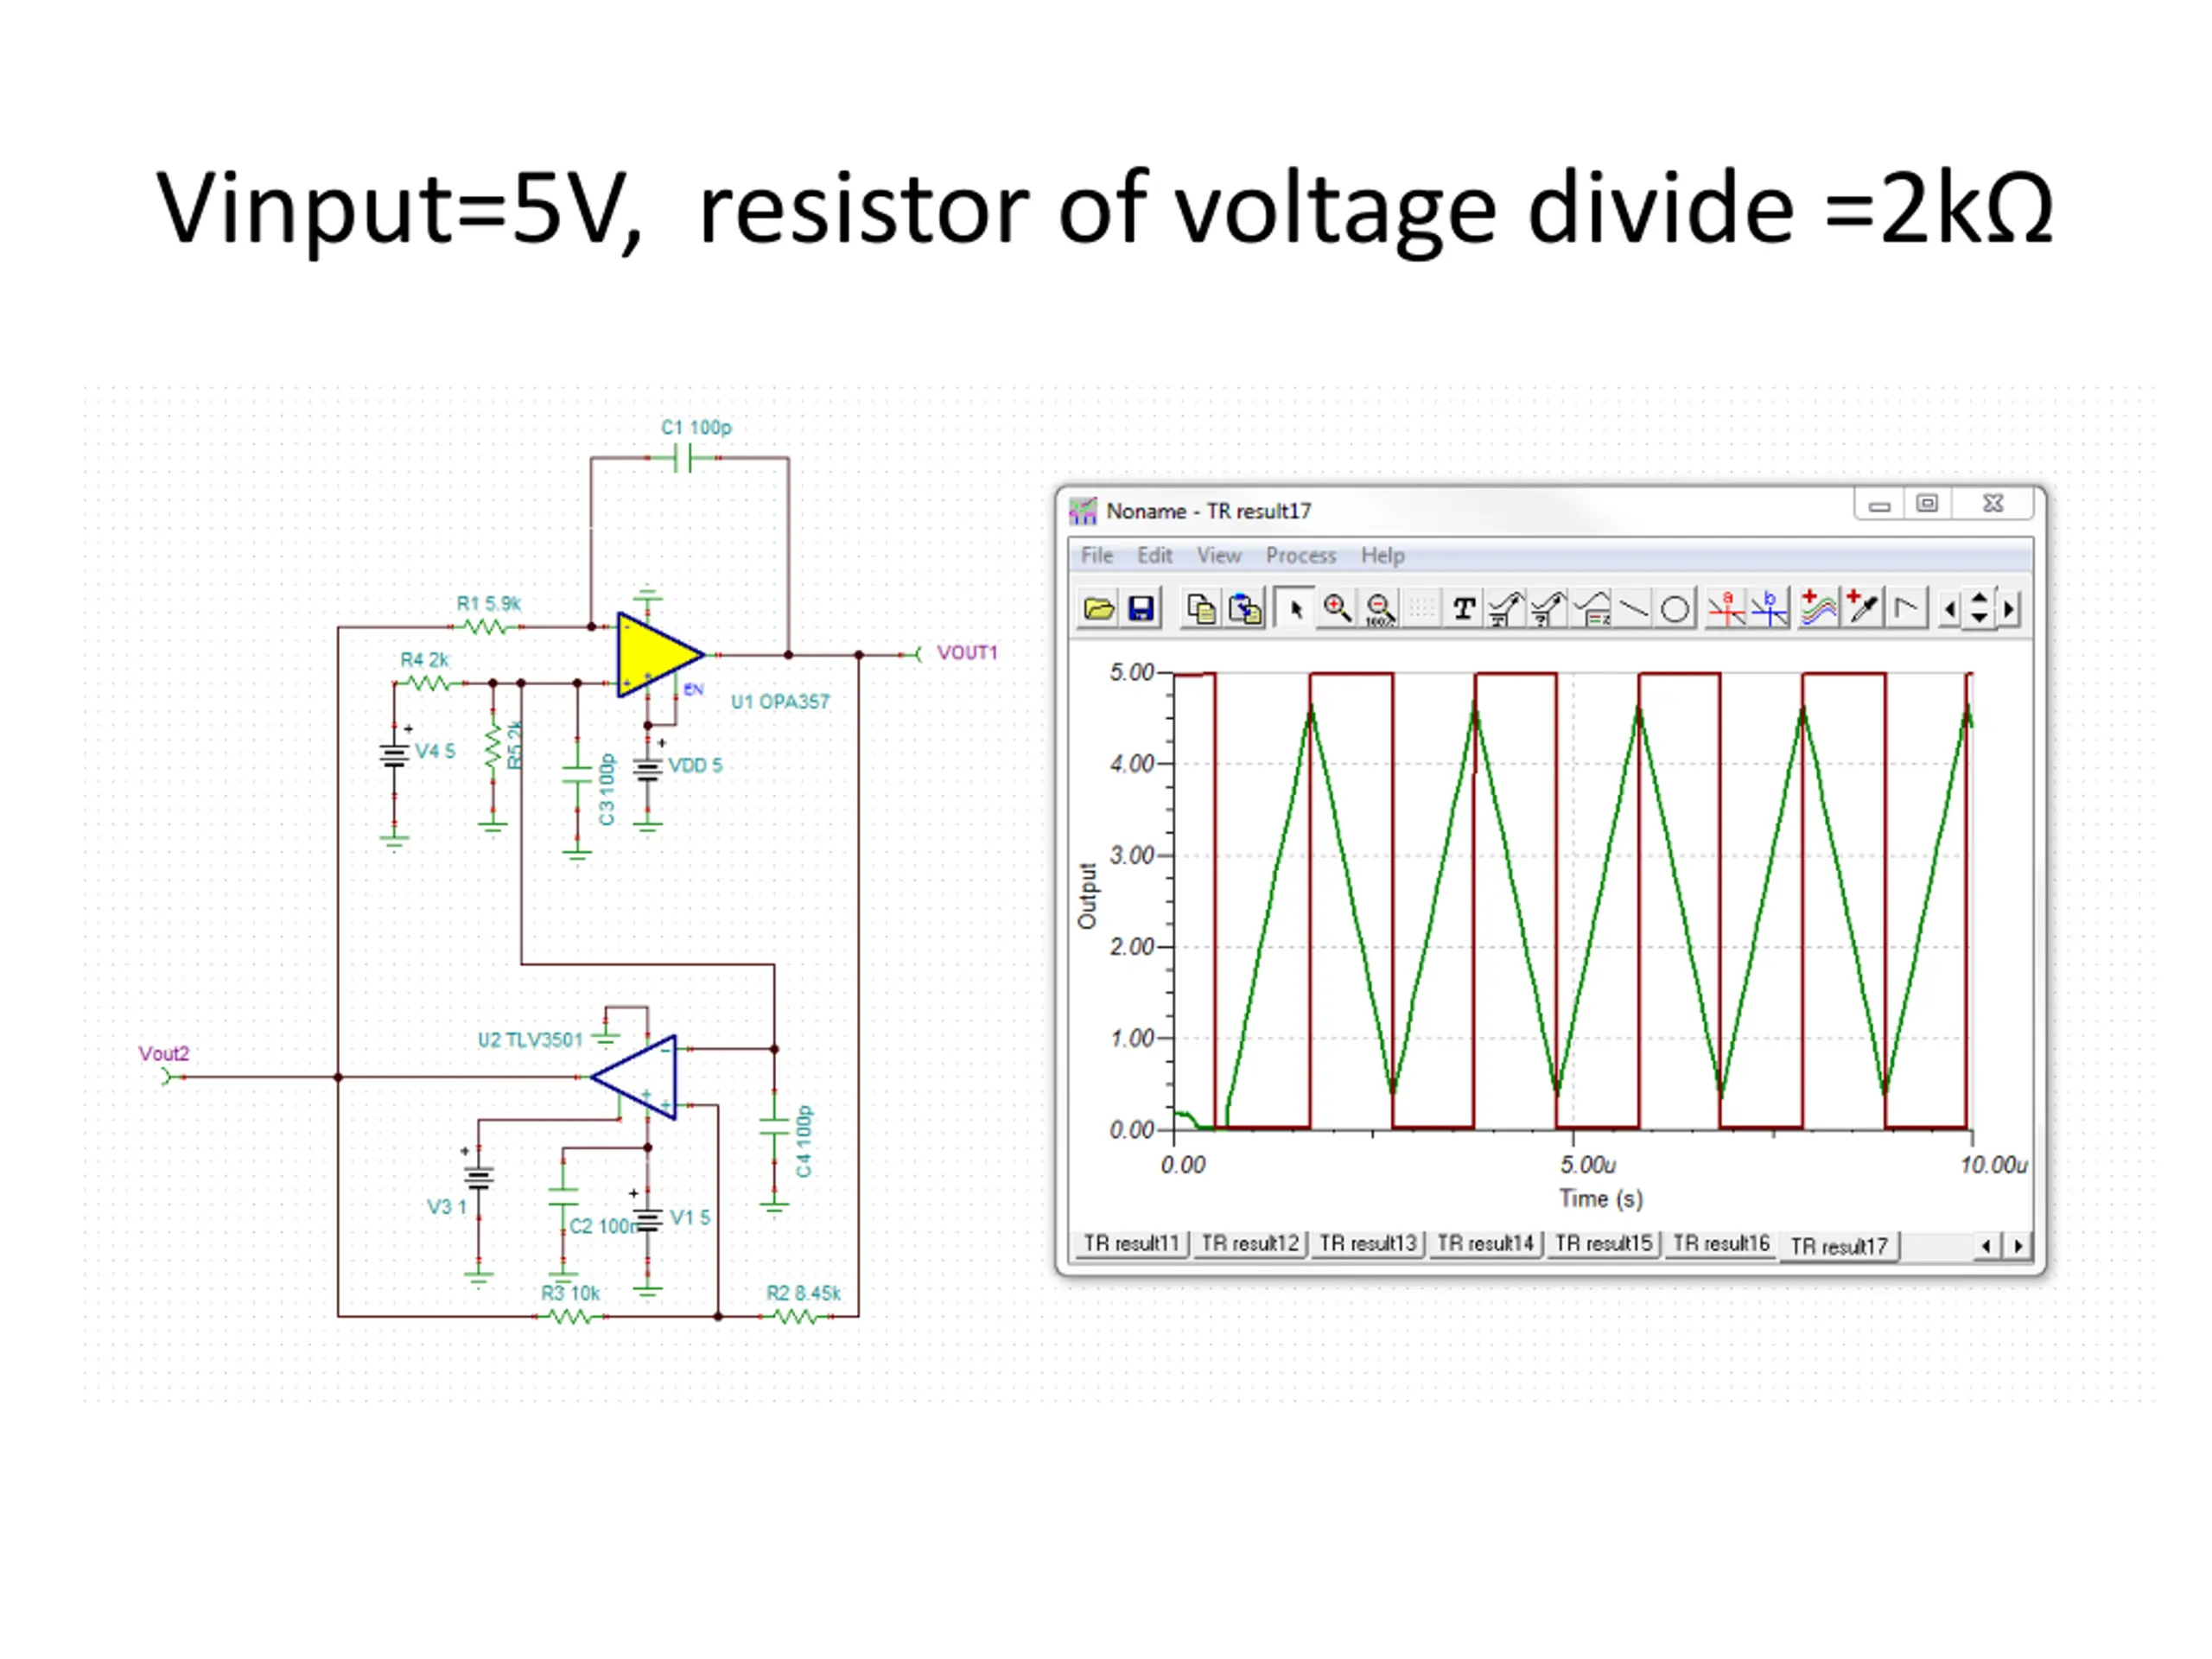
Task: Open the File menu
Action: pyautogui.click(x=1096, y=555)
